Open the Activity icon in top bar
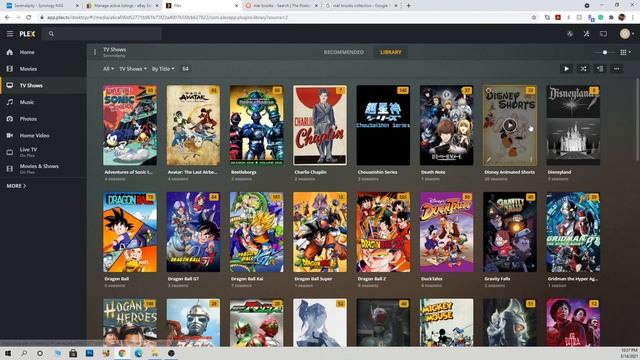 tap(570, 34)
